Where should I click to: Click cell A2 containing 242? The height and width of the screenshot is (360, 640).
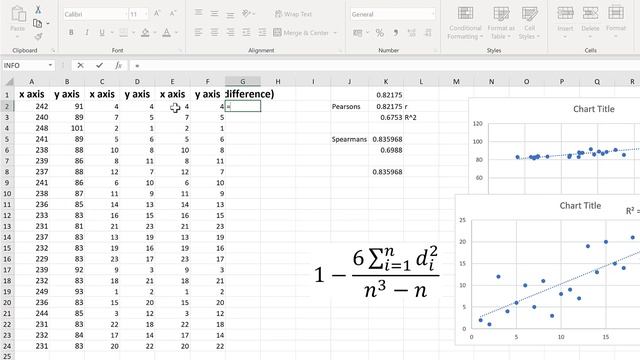click(32, 106)
